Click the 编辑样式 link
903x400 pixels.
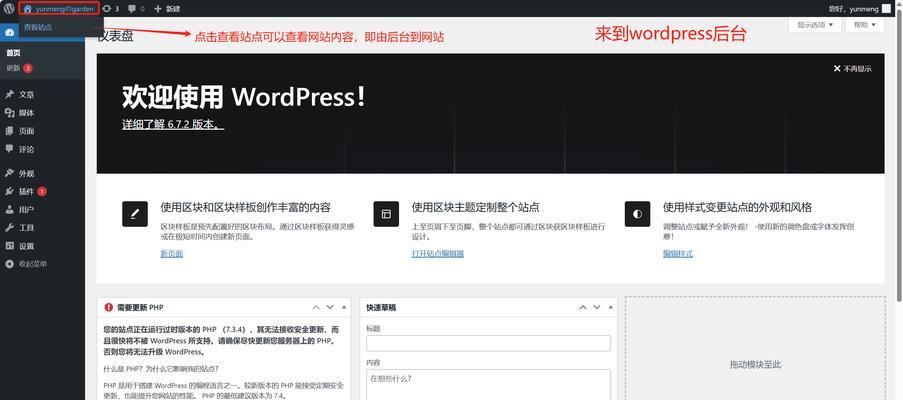(678, 254)
